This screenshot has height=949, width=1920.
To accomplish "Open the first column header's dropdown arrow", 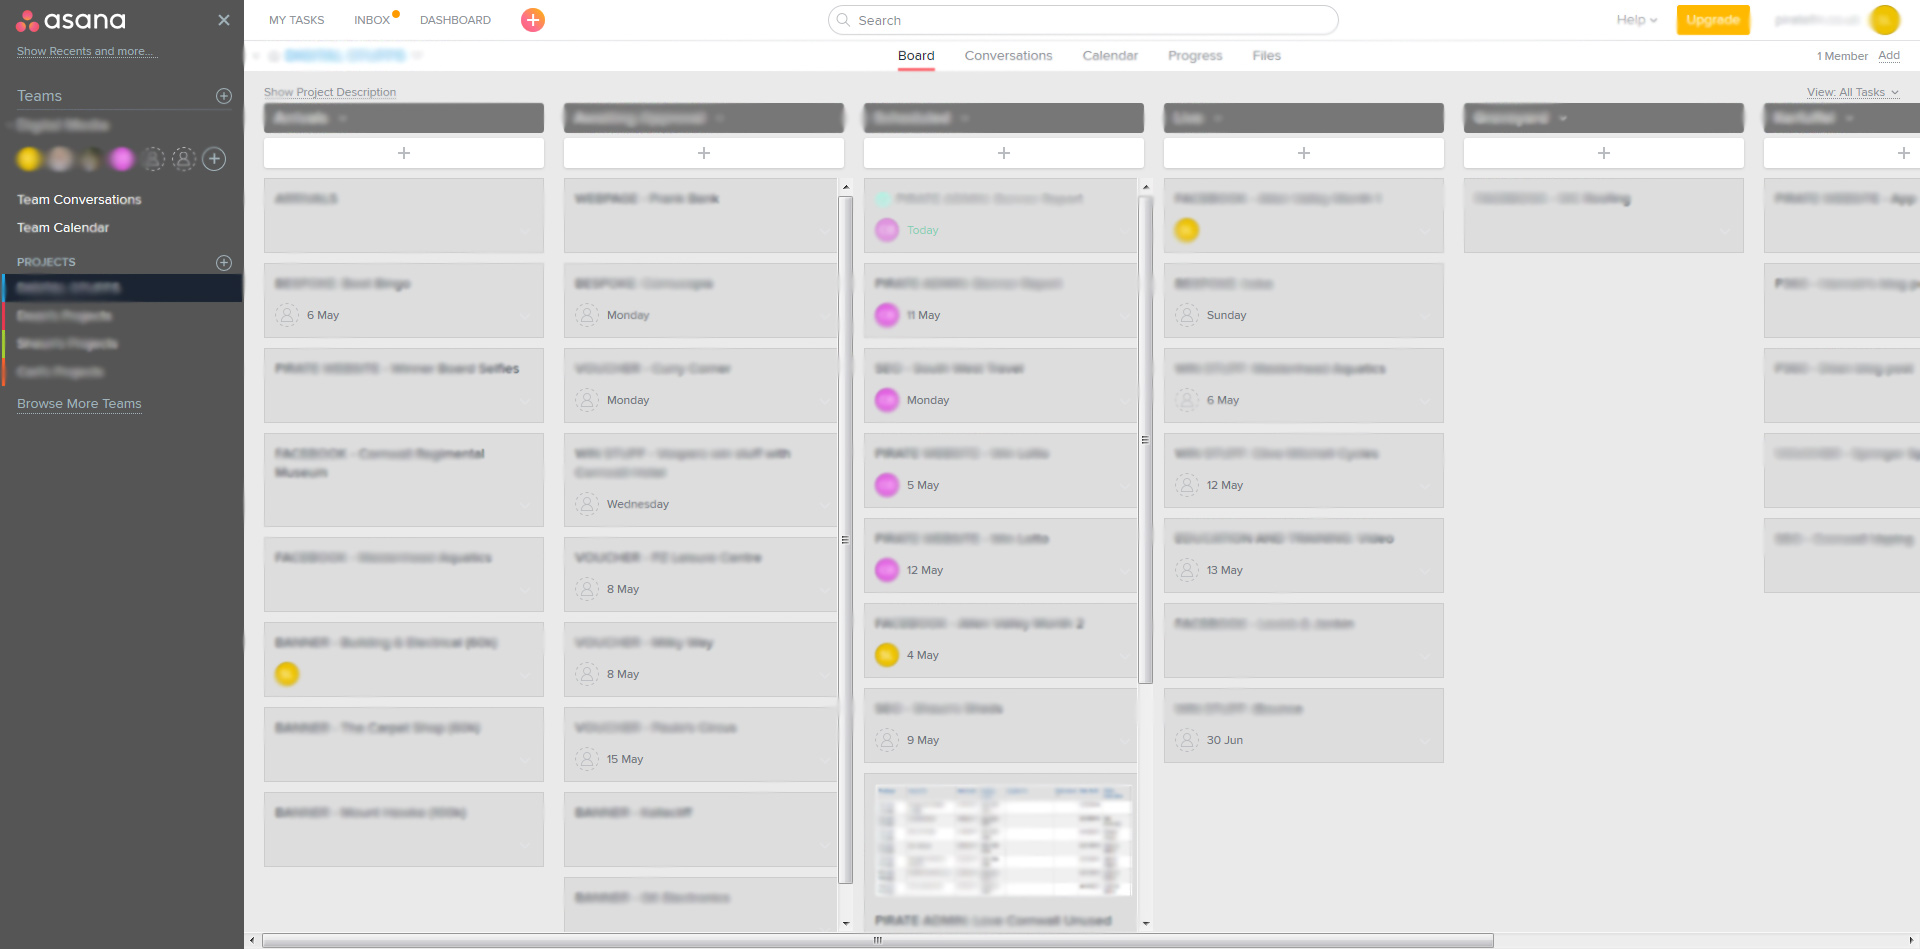I will point(344,118).
